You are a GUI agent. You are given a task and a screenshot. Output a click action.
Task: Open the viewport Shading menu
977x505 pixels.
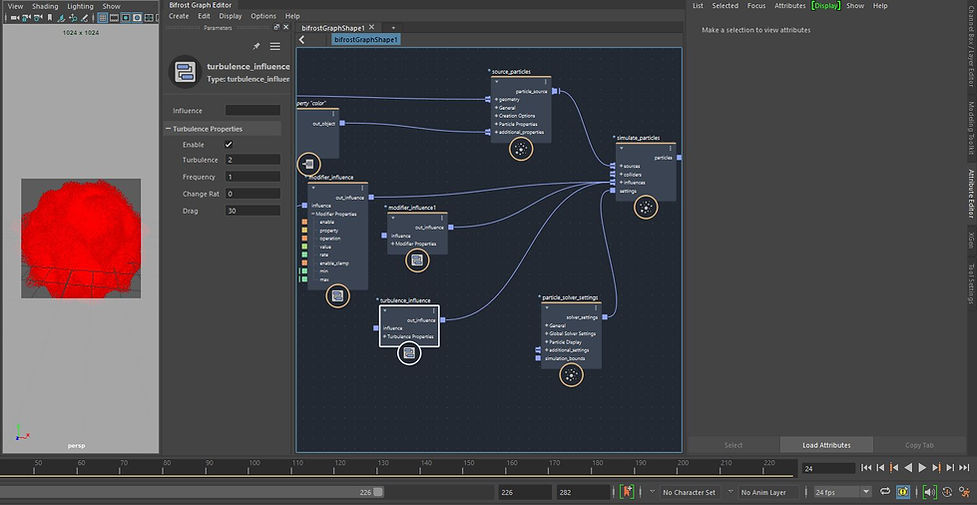[45, 6]
